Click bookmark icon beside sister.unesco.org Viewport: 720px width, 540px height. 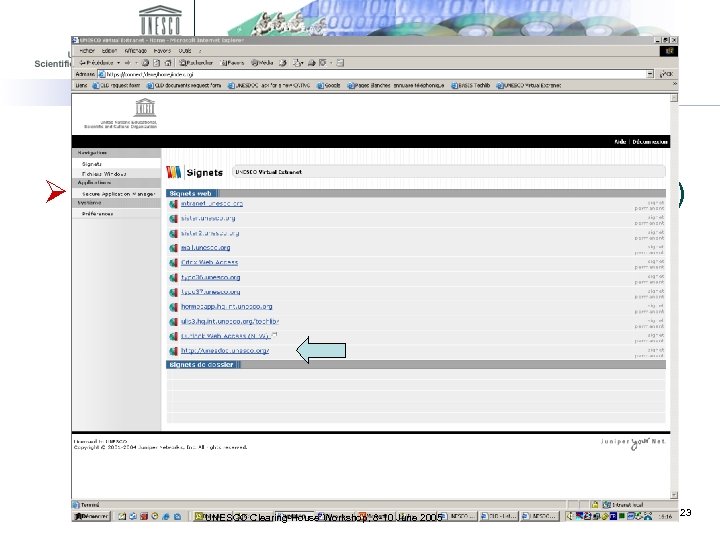coord(173,219)
